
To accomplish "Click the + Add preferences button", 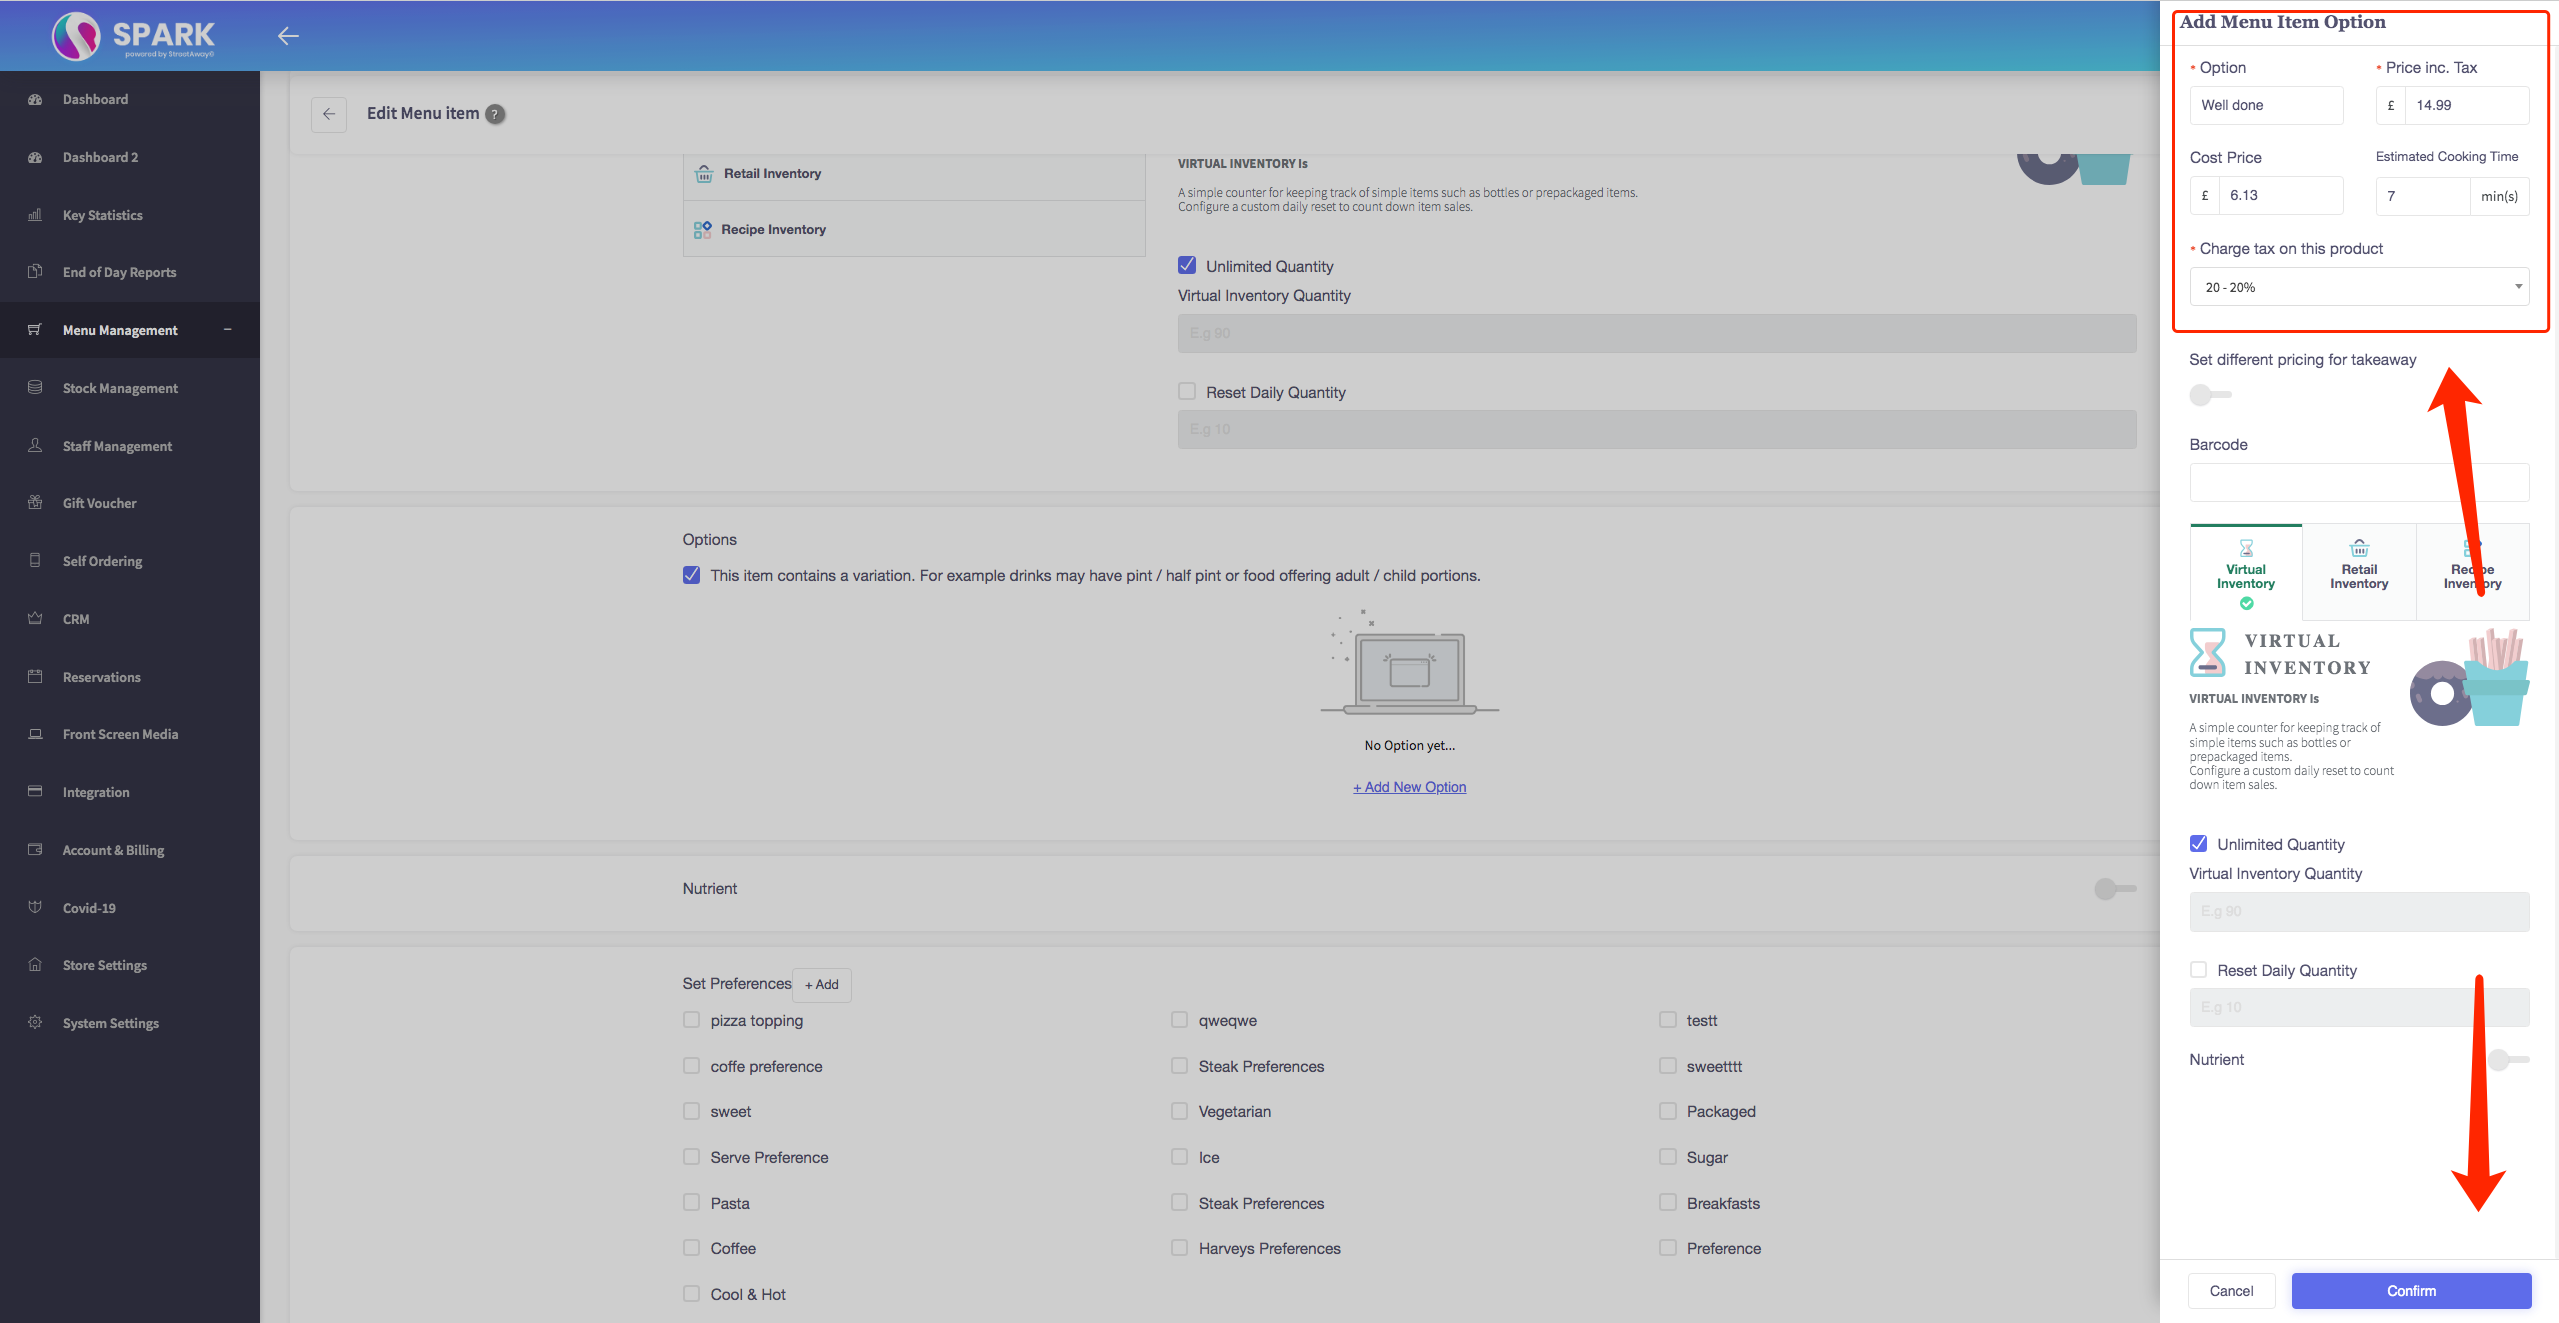I will click(x=822, y=985).
